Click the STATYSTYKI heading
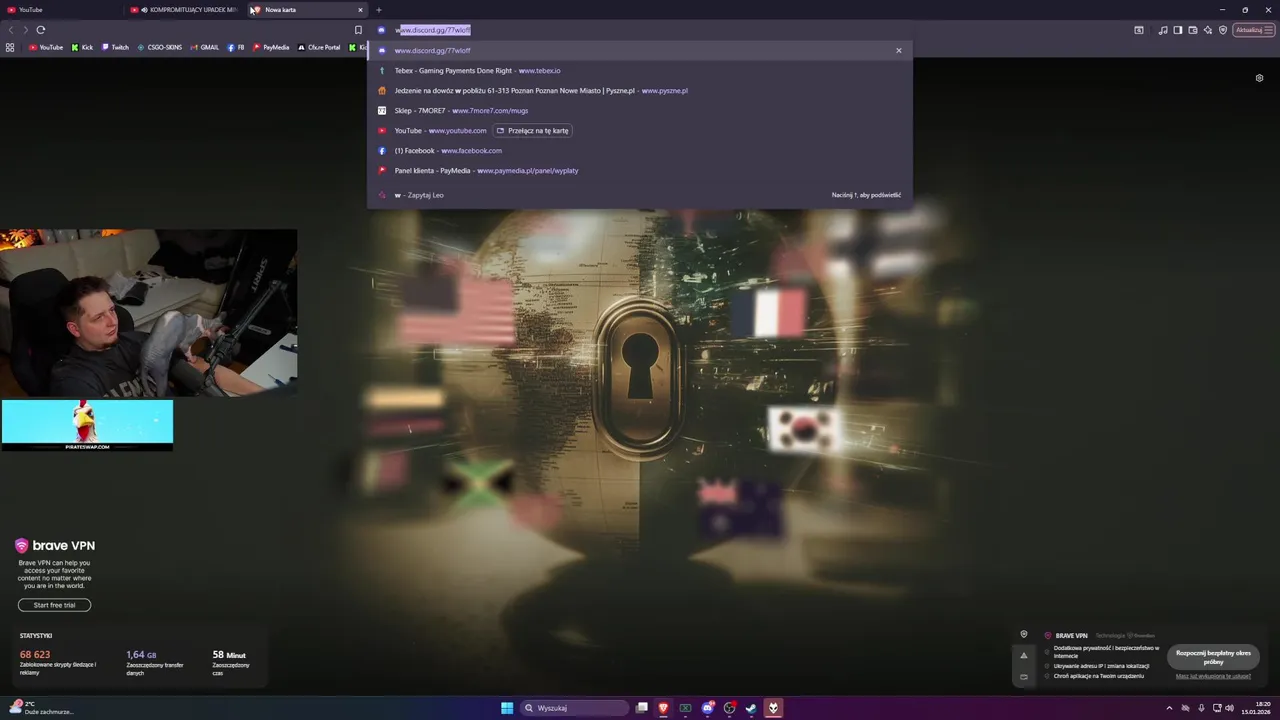 (36, 636)
